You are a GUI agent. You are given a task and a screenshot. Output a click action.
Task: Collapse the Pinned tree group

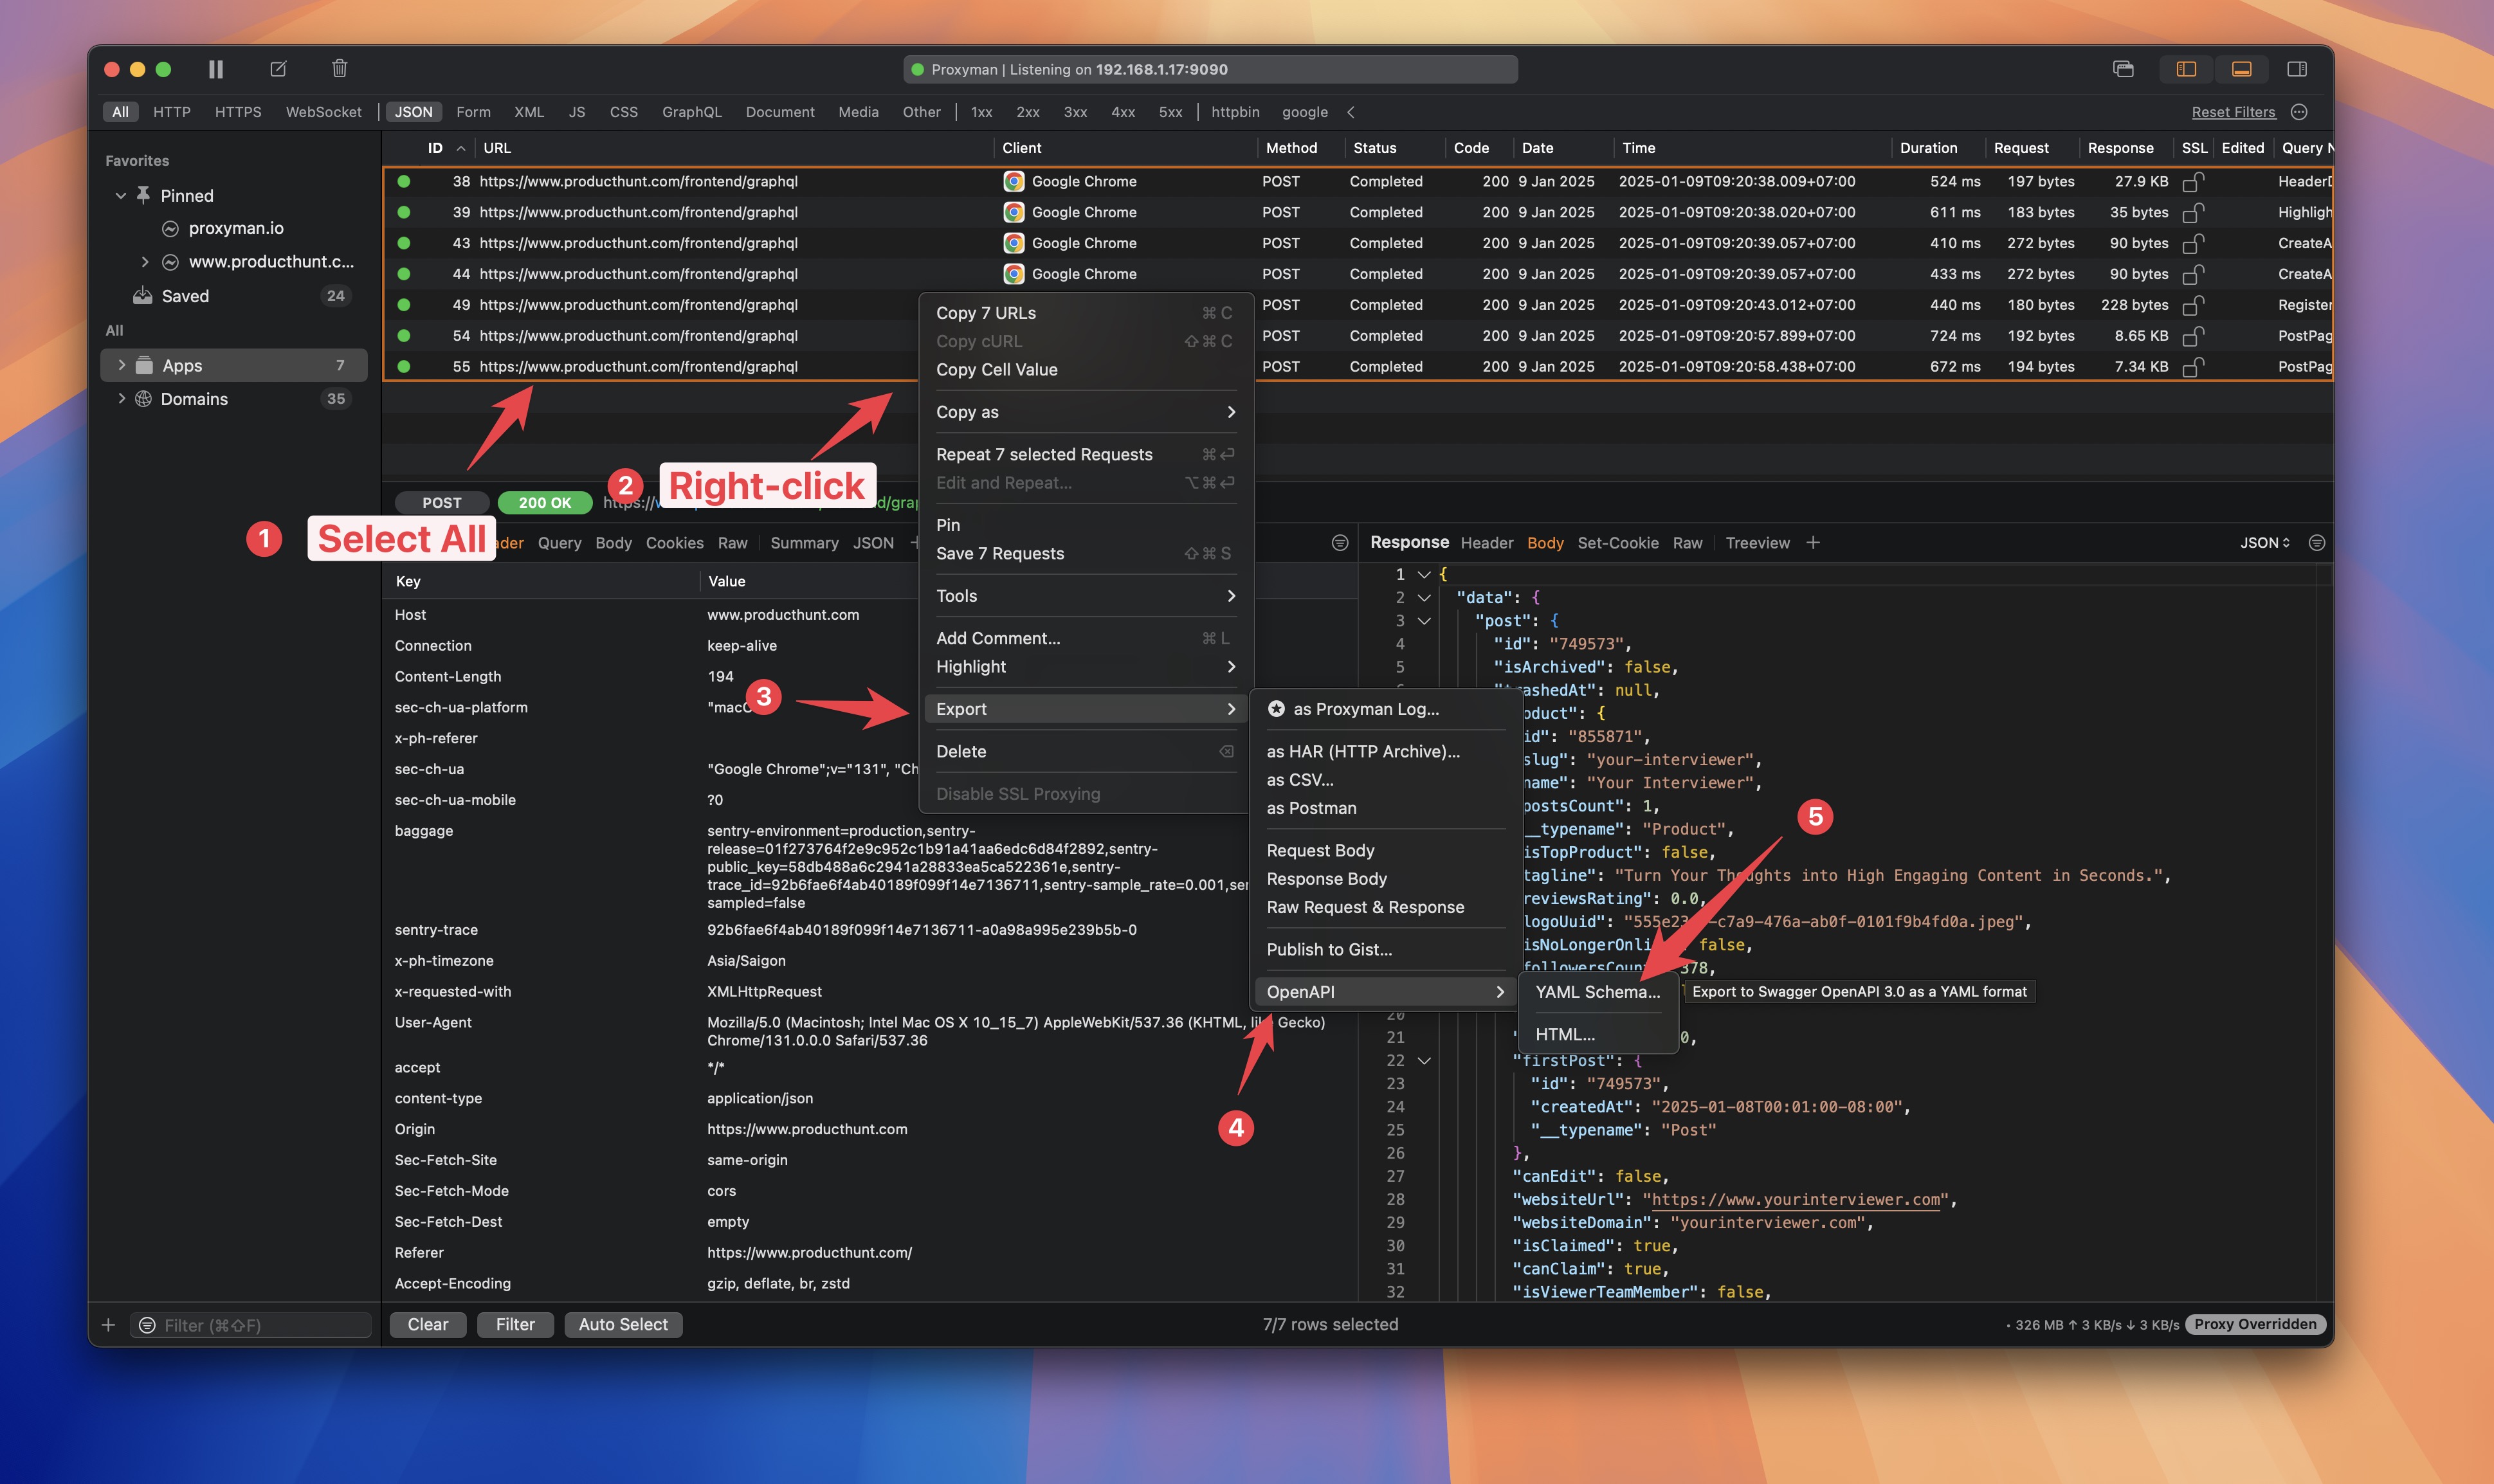(121, 196)
